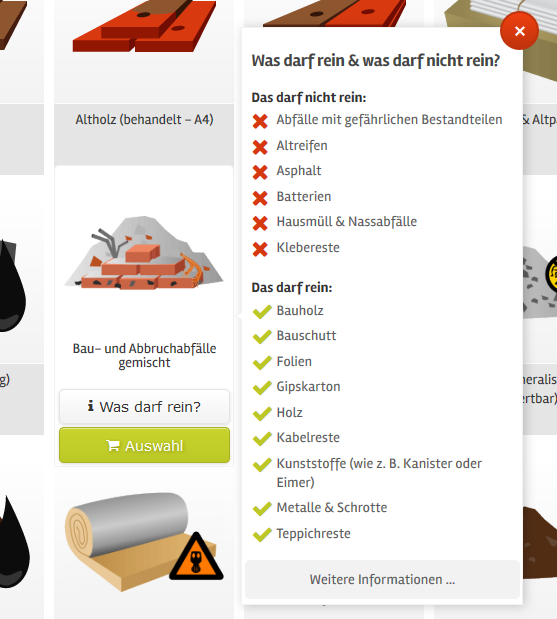Screen dimensions: 557x619
Task: Click the red treated wood boards image
Action: [144, 26]
